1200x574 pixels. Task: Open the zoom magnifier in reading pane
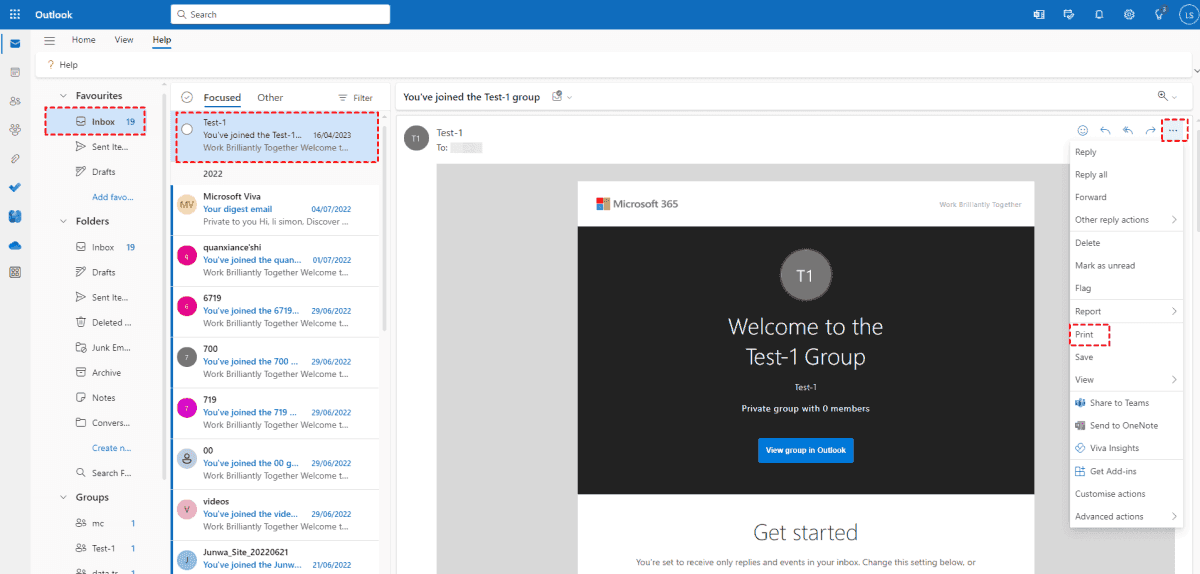(x=1163, y=96)
